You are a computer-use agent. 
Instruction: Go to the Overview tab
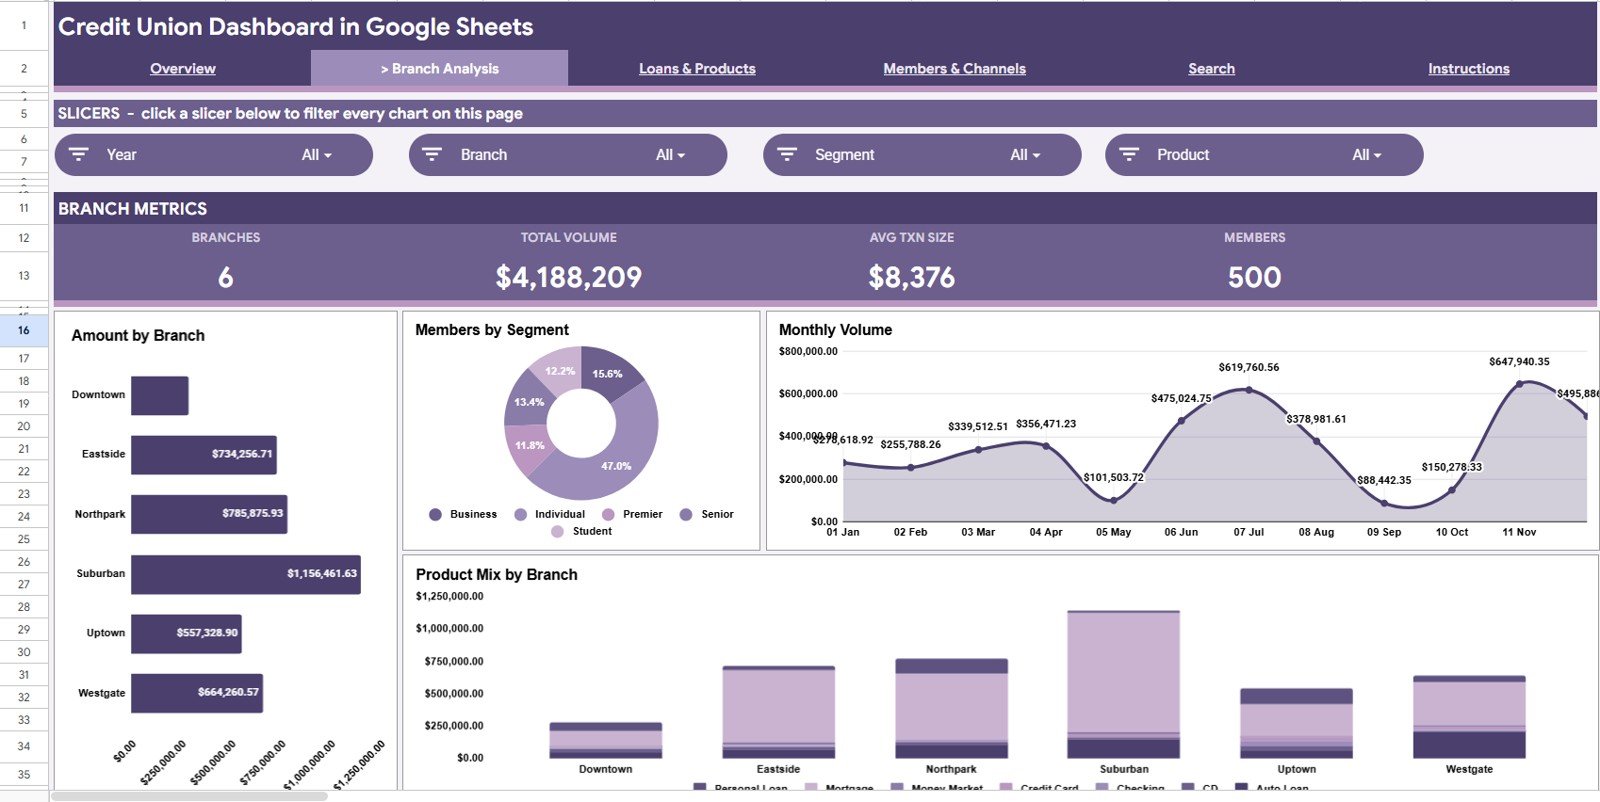click(183, 69)
